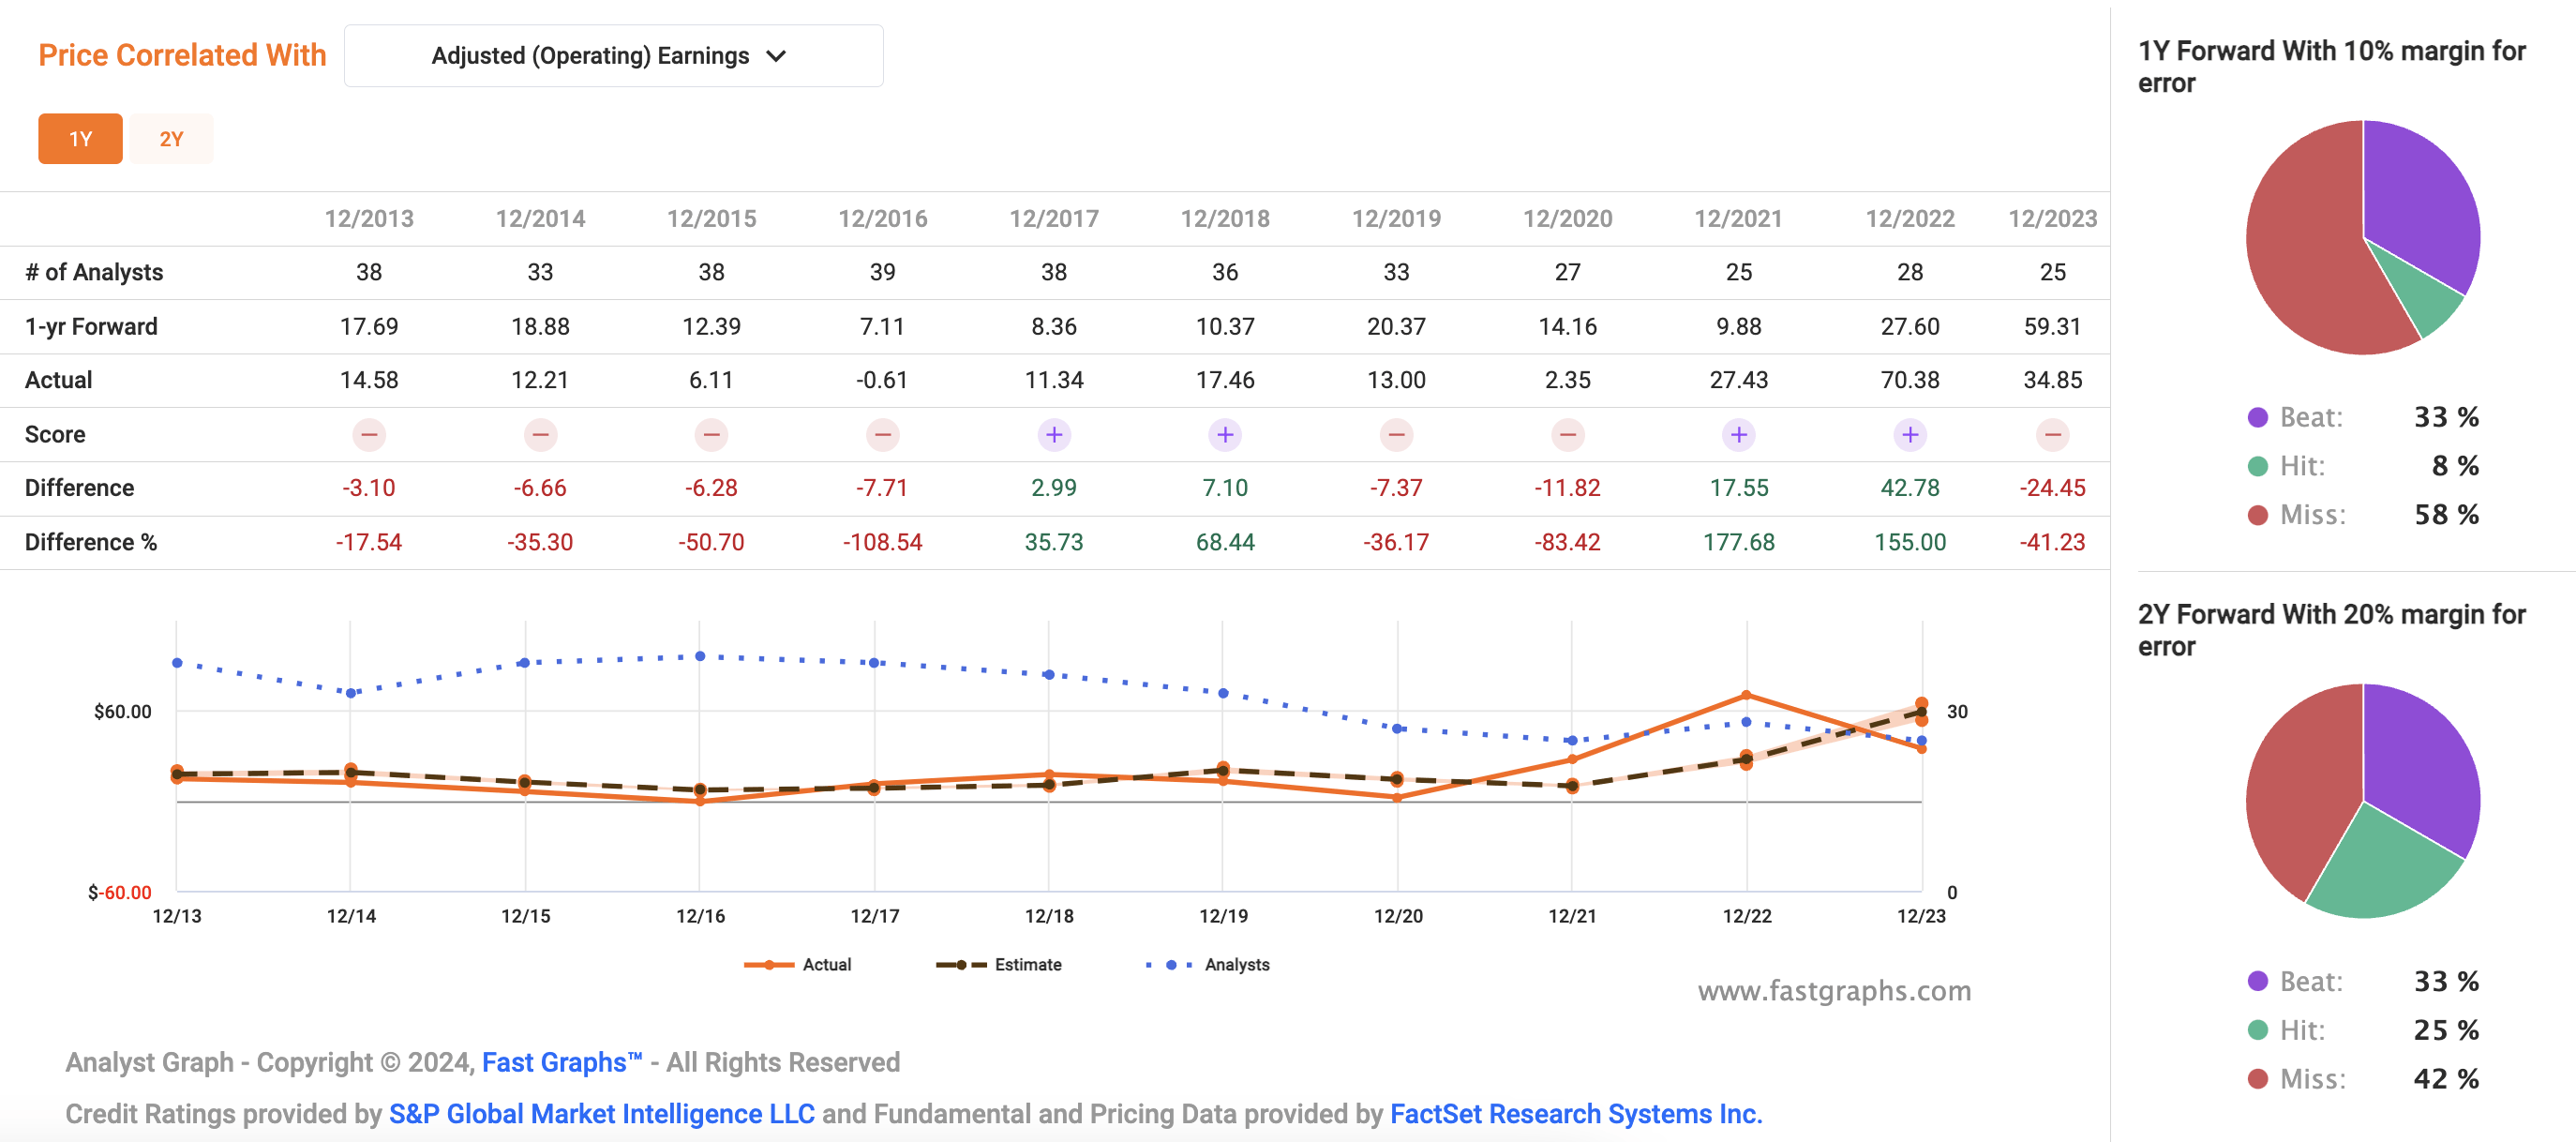Screen dimensions: 2576x1142
Task: Toggle the Actual series in the chart legend
Action: pos(800,964)
